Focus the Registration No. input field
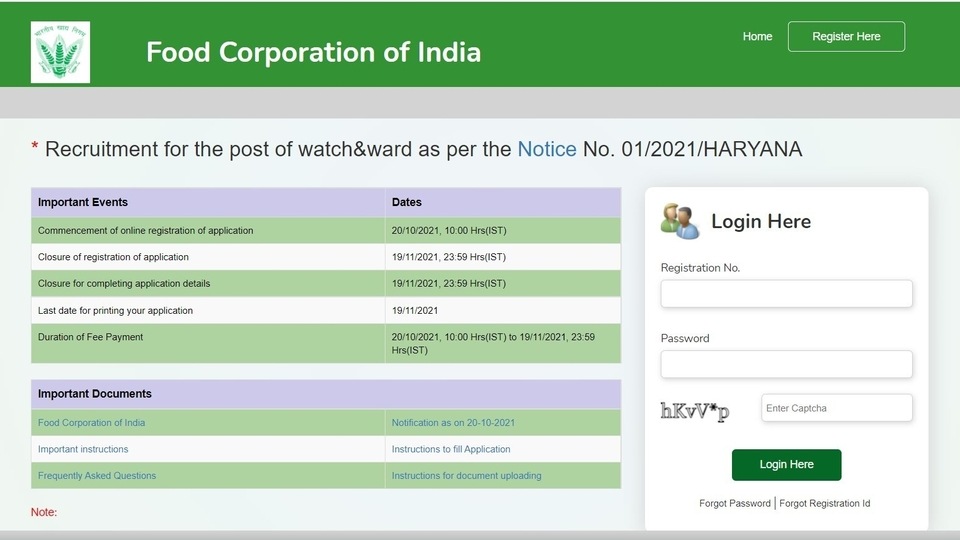Viewport: 960px width, 540px height. [x=786, y=294]
